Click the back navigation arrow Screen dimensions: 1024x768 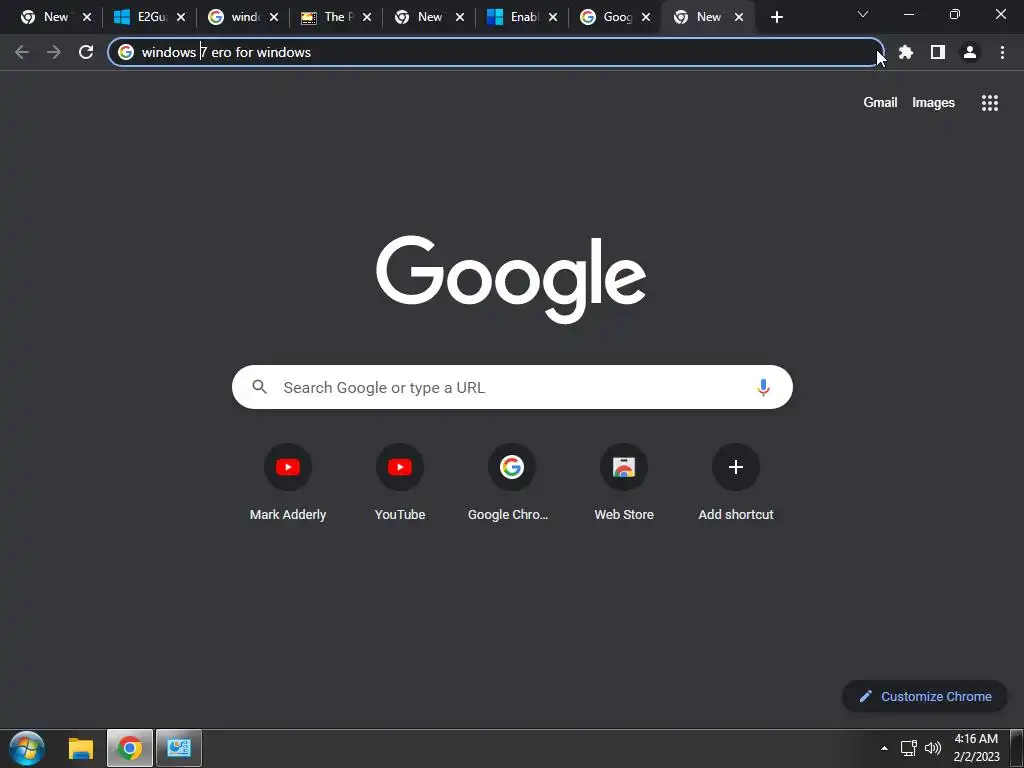click(22, 52)
